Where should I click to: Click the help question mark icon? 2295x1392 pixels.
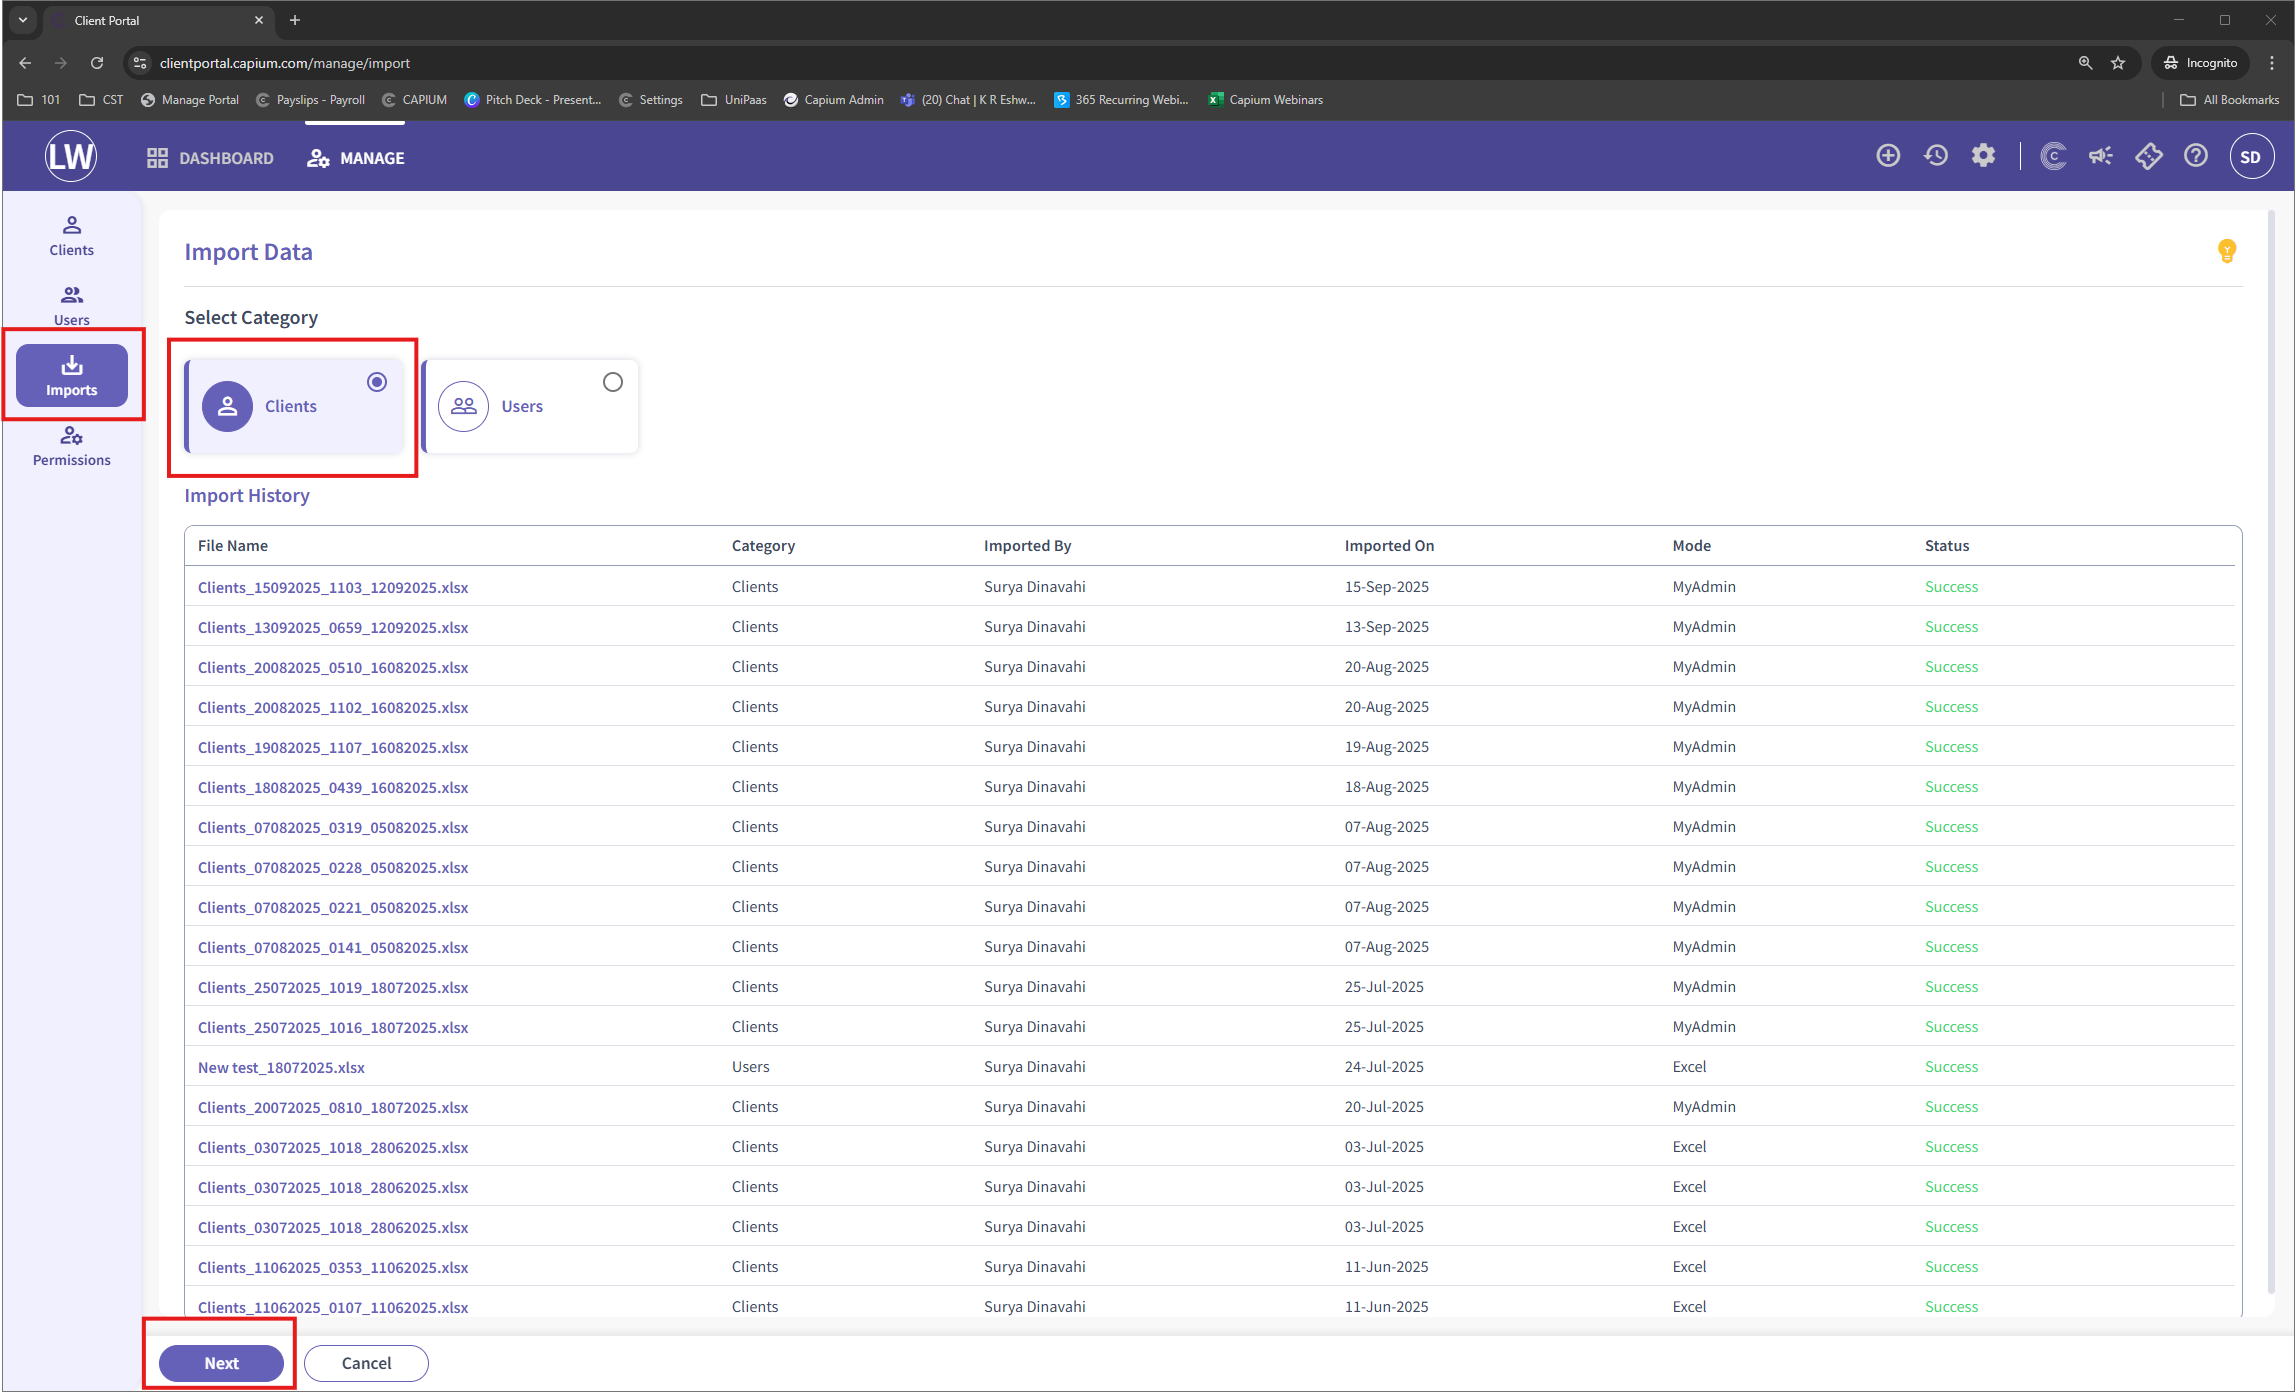click(x=2195, y=156)
